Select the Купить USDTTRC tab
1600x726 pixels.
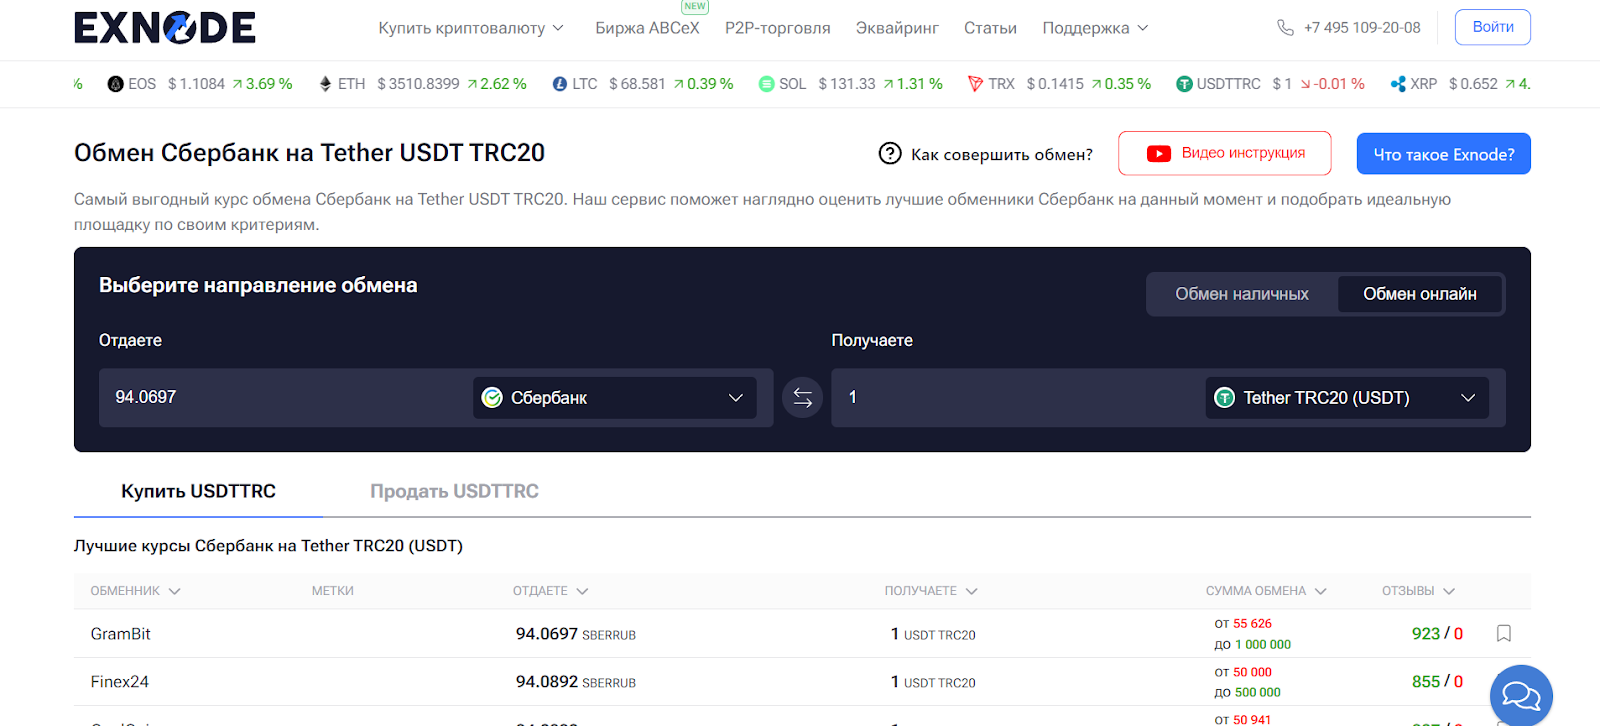pyautogui.click(x=198, y=491)
